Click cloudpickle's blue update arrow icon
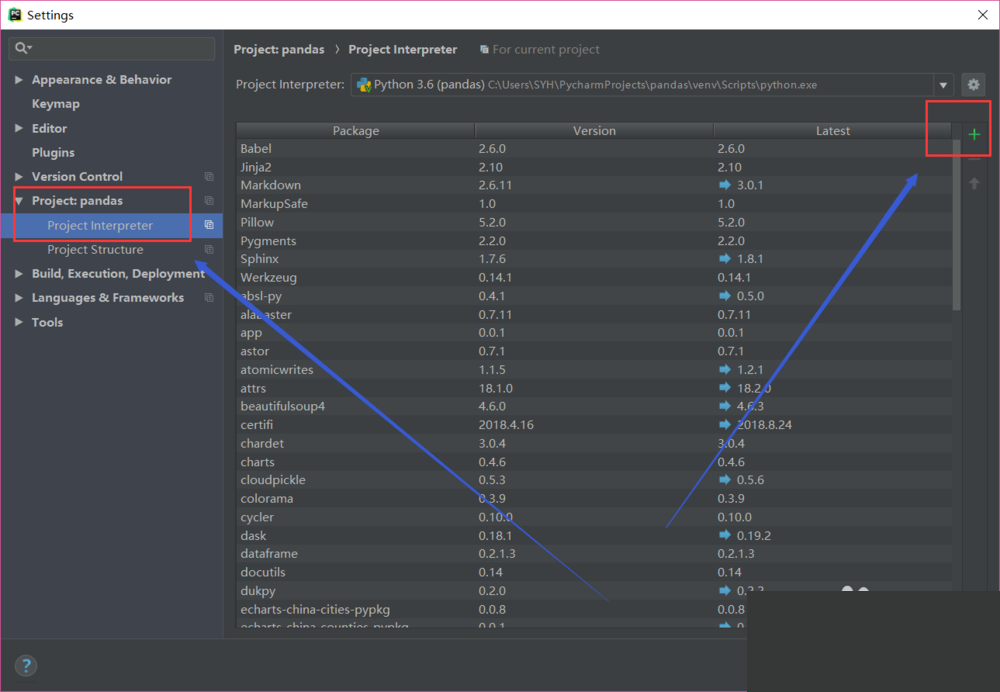 (724, 480)
